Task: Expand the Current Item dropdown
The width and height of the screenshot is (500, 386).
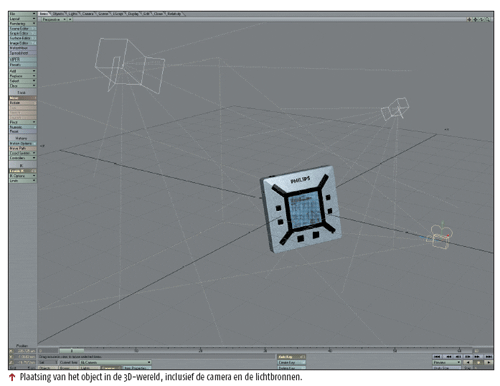Action: (x=116, y=362)
